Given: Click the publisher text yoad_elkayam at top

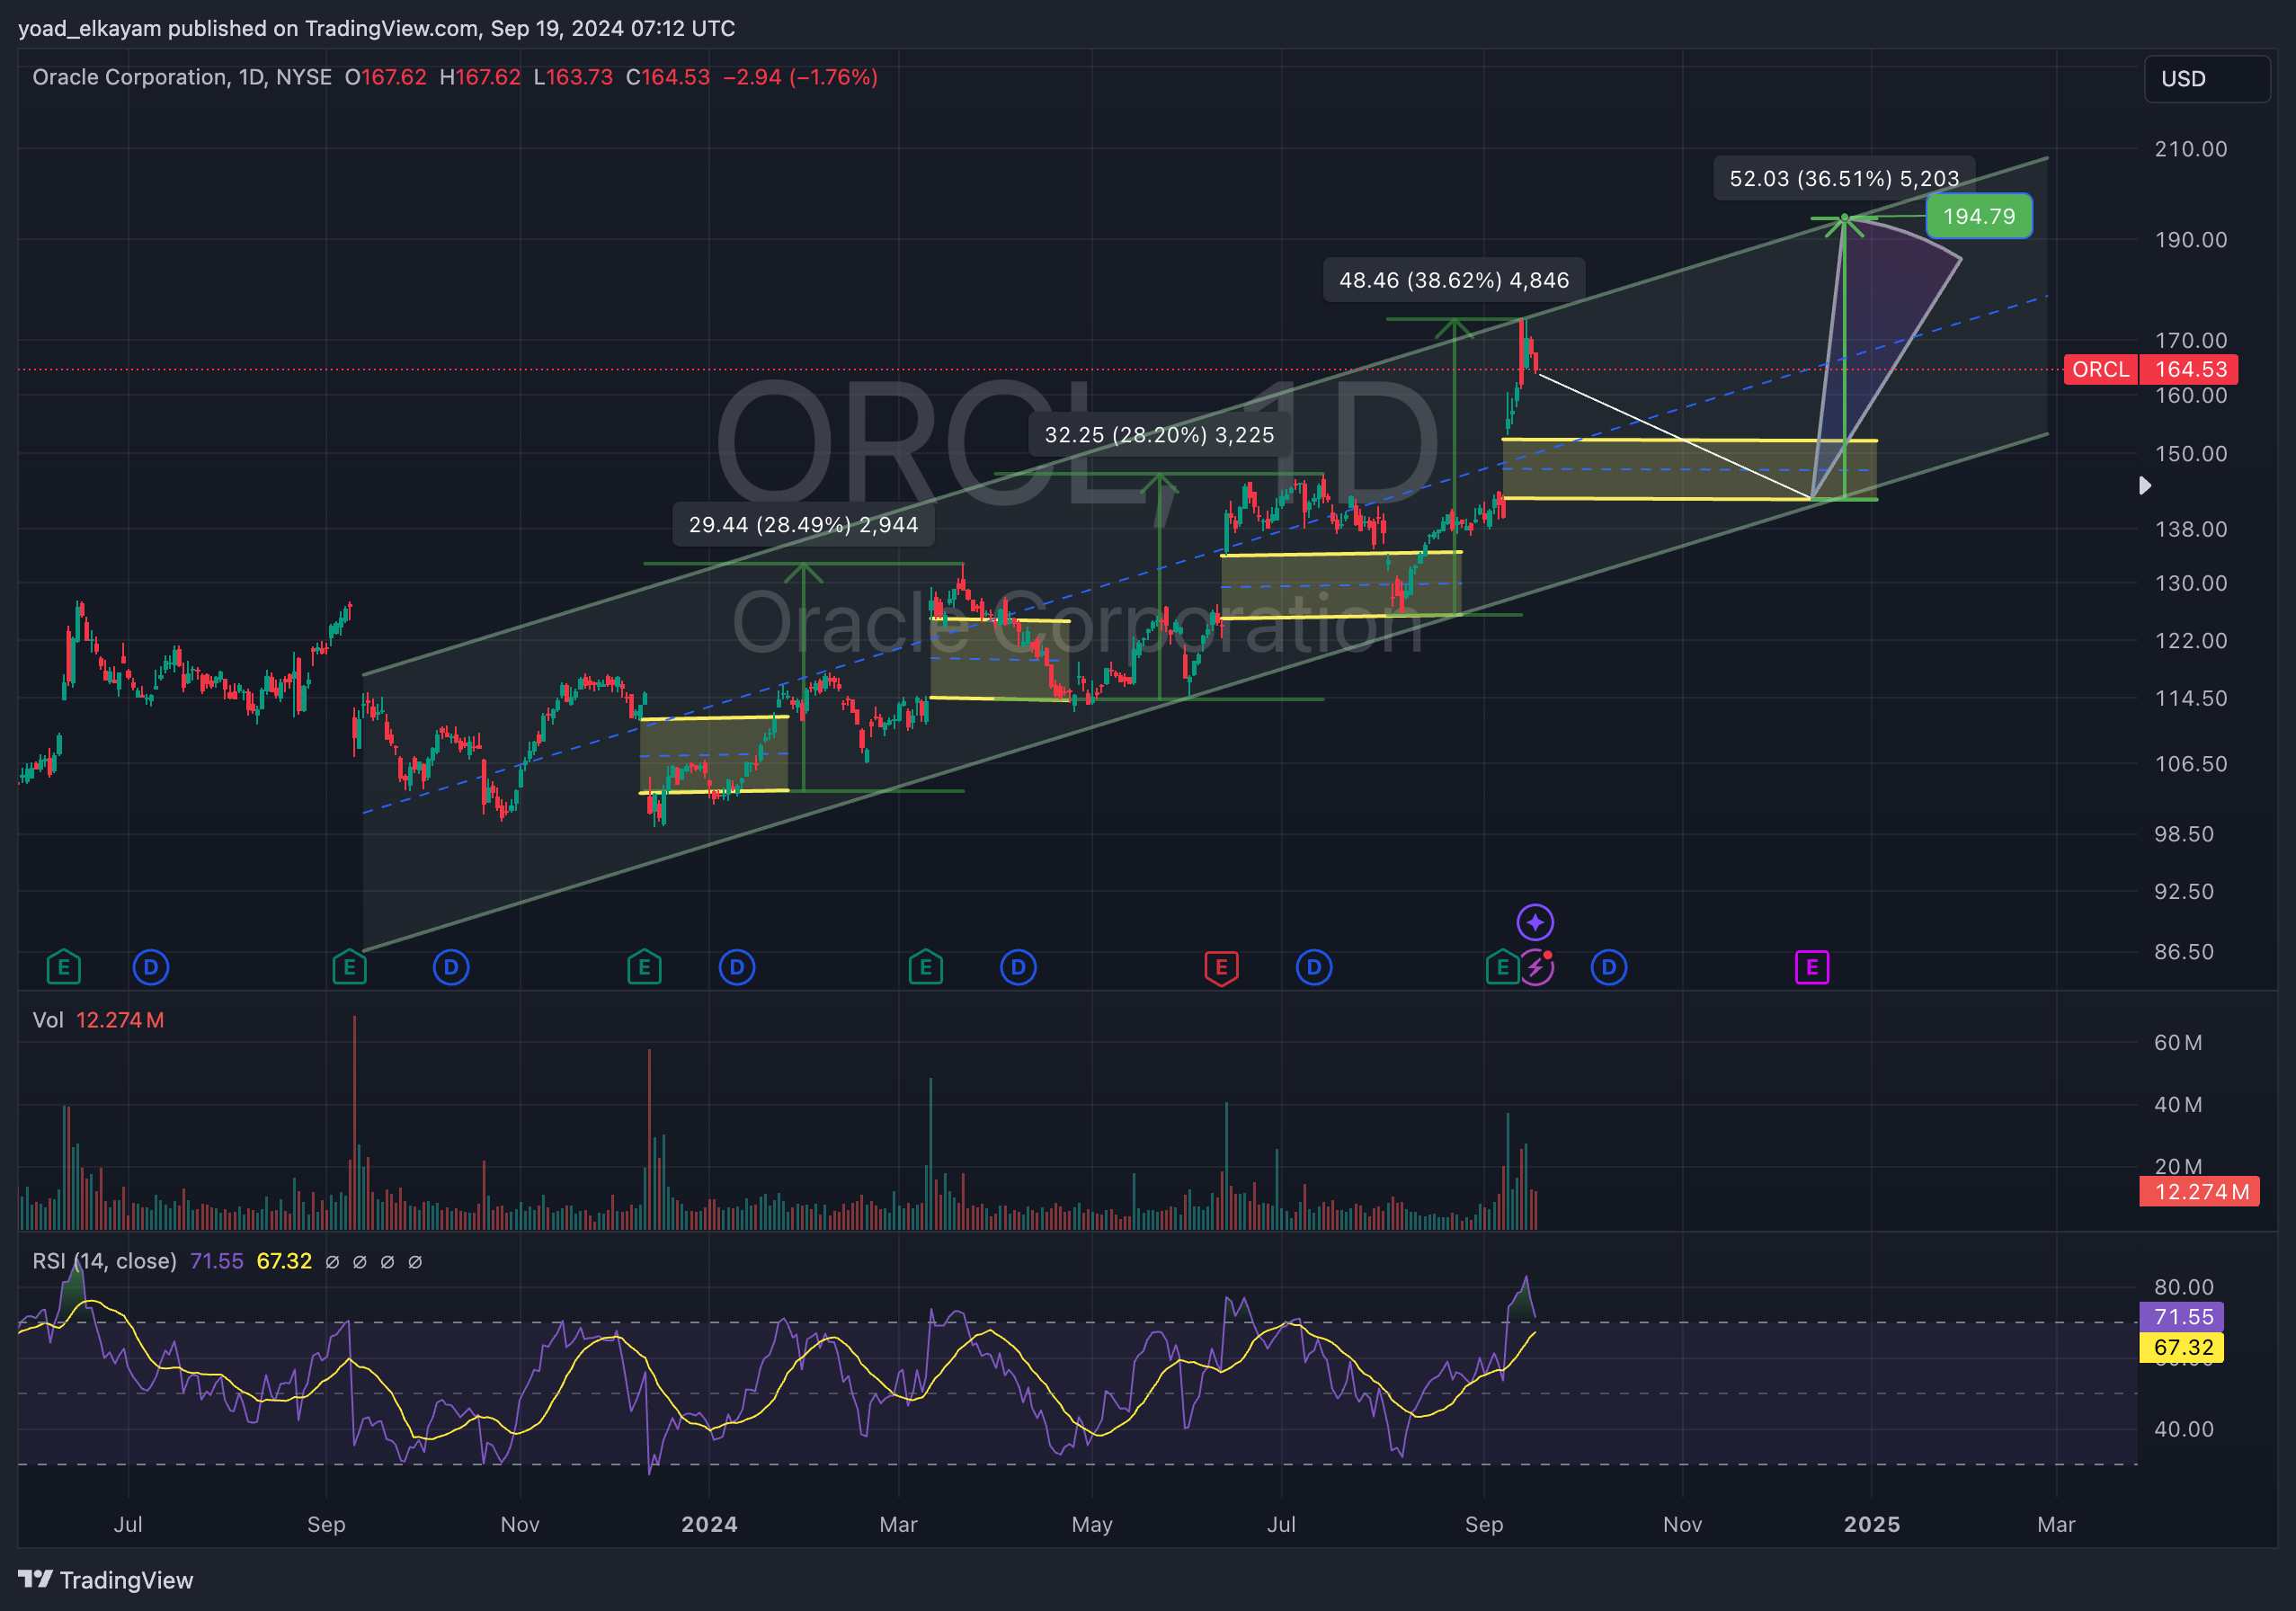Looking at the screenshot, I should (x=90, y=28).
